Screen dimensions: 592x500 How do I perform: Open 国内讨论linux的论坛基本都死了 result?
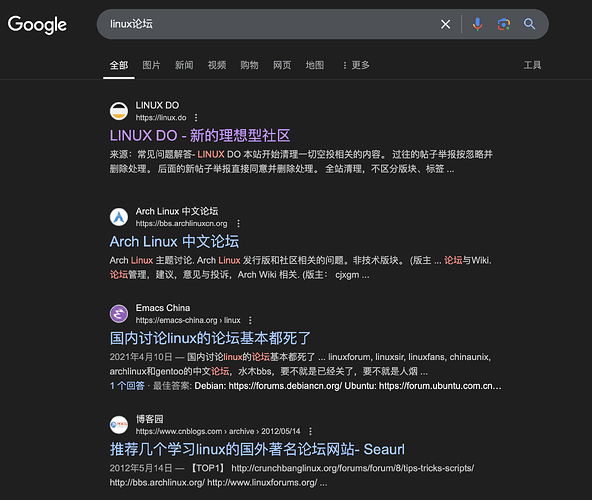point(210,338)
